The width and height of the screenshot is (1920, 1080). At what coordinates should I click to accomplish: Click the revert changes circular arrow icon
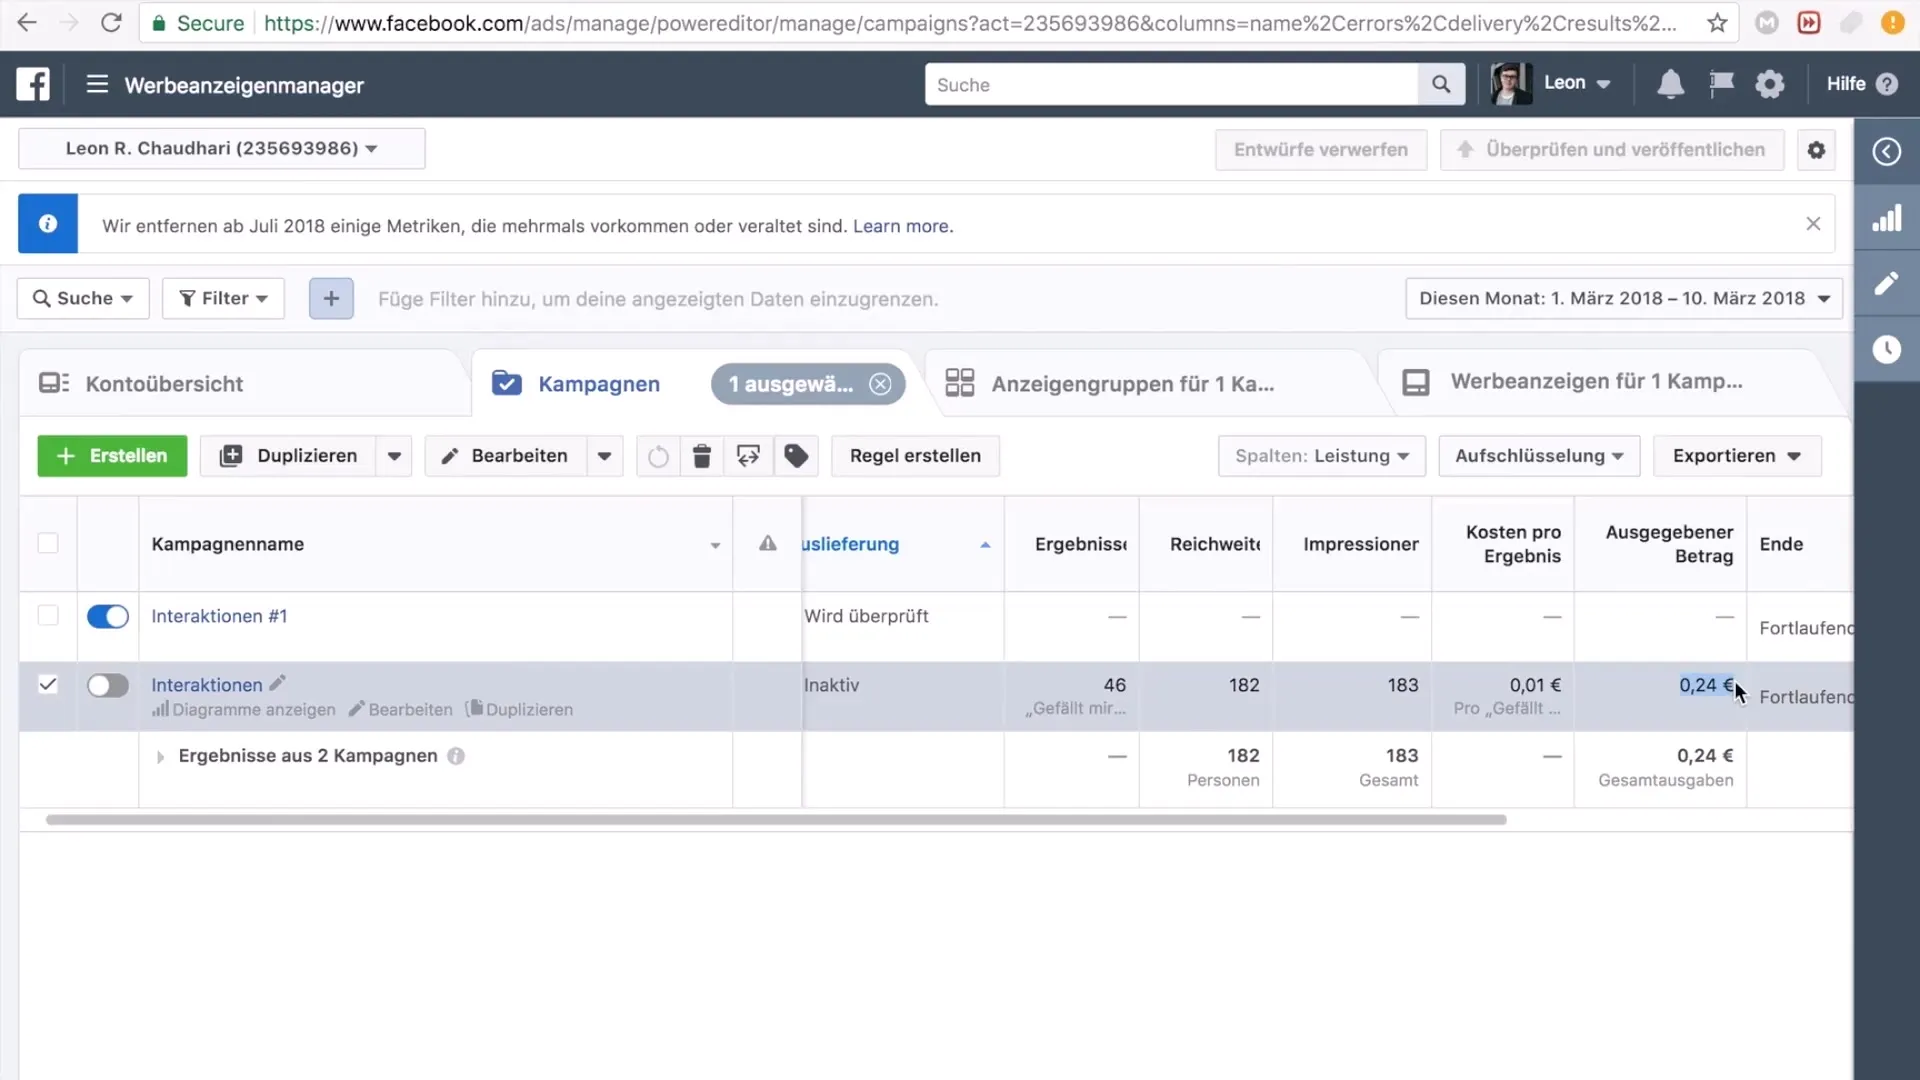pos(658,456)
